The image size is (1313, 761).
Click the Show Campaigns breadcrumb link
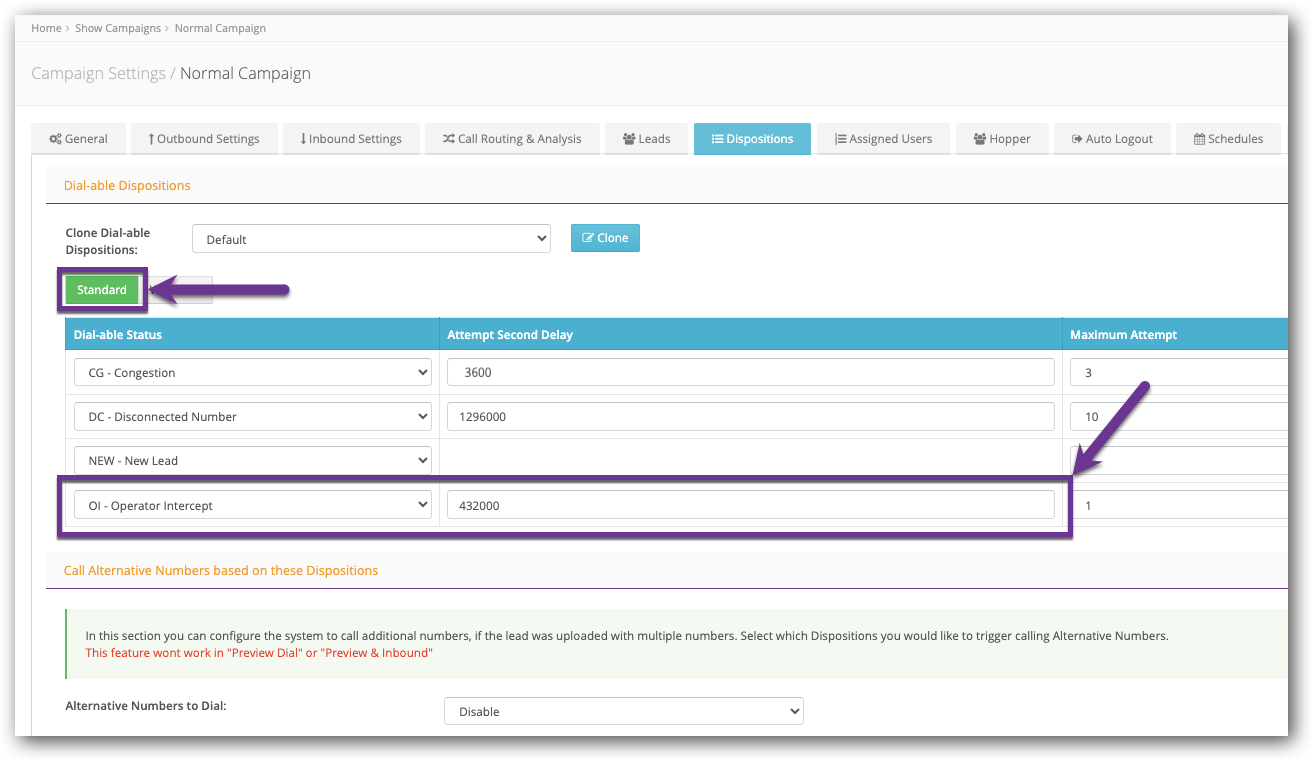(x=118, y=28)
